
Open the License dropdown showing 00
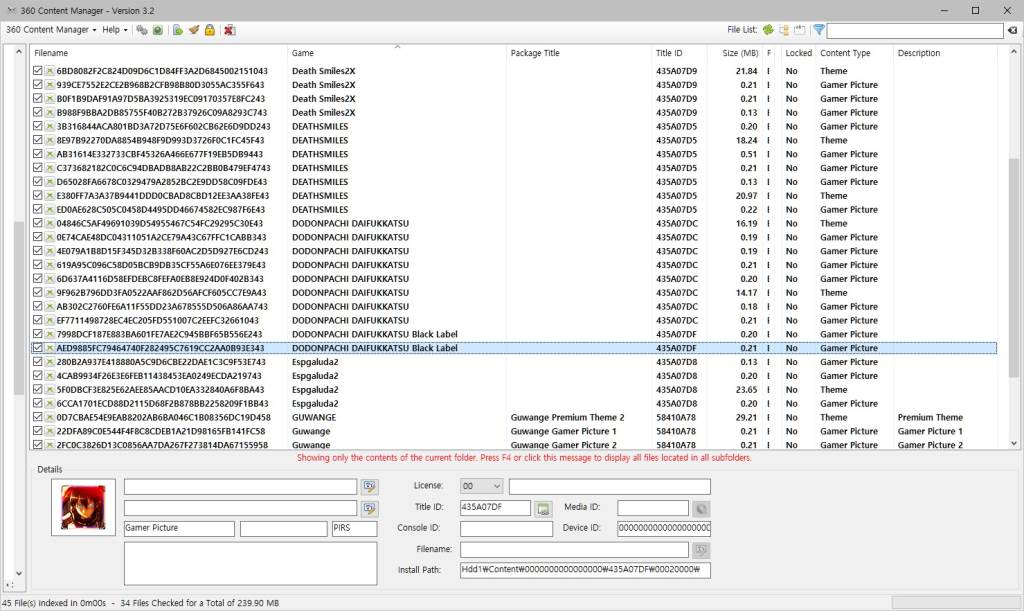481,486
